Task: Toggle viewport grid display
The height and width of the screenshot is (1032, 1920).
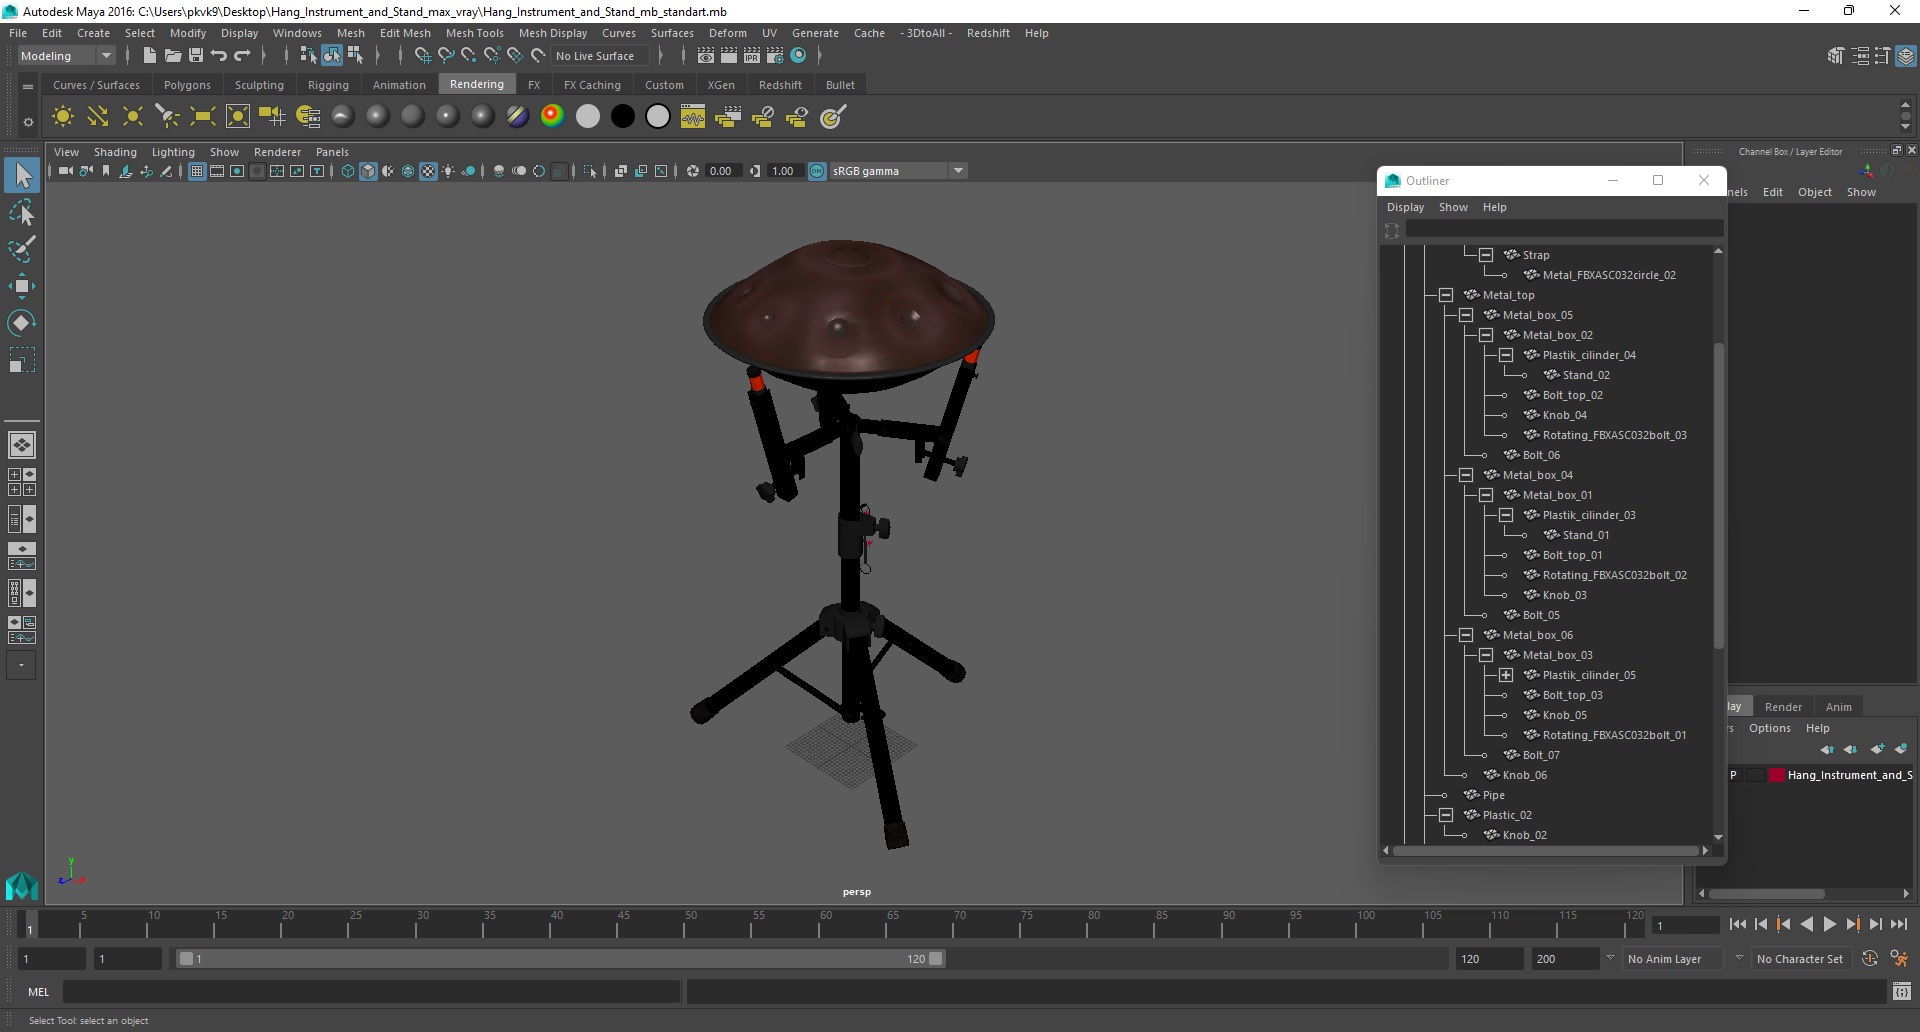Action: [197, 171]
